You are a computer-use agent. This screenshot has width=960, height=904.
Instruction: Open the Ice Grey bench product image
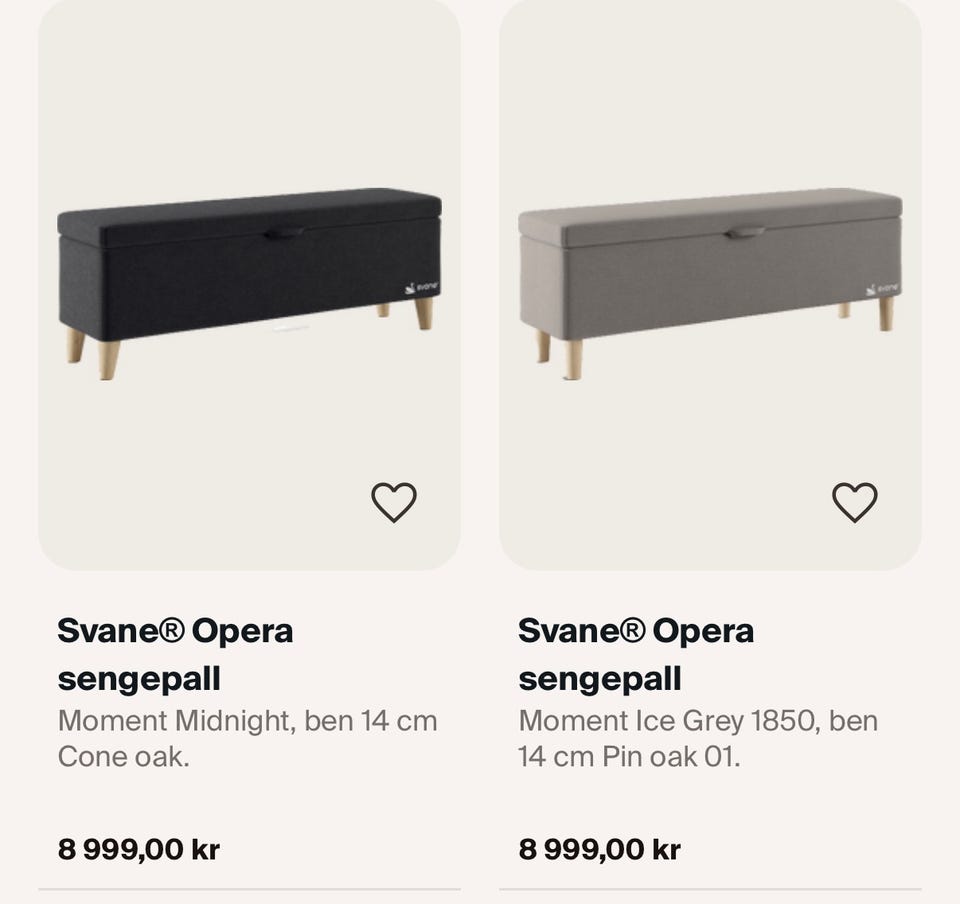pos(710,283)
